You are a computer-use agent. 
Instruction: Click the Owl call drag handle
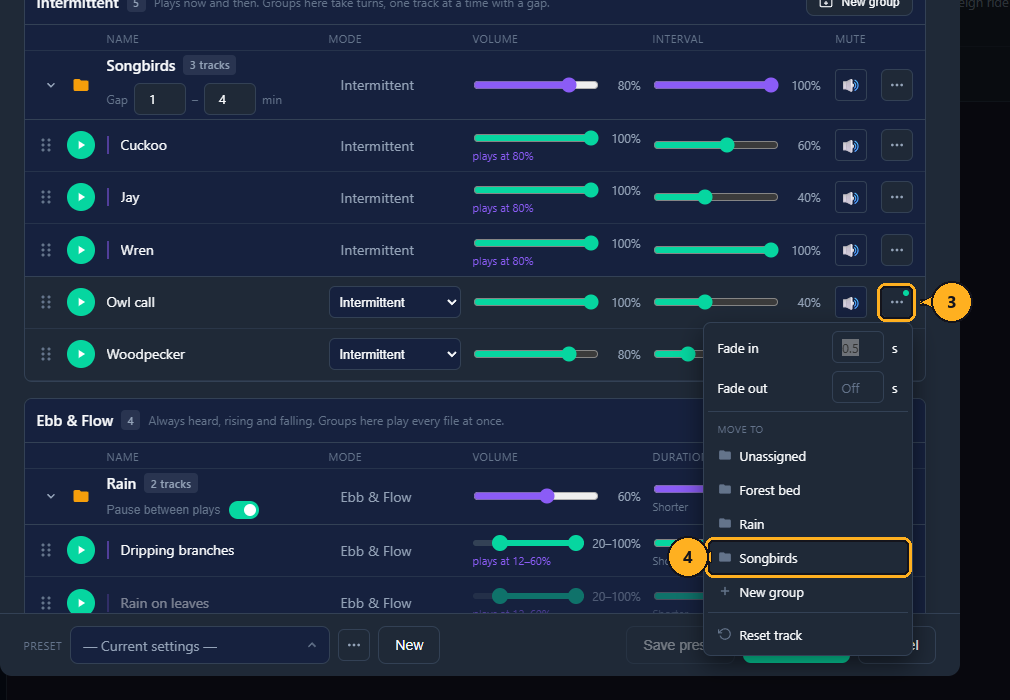pos(46,302)
